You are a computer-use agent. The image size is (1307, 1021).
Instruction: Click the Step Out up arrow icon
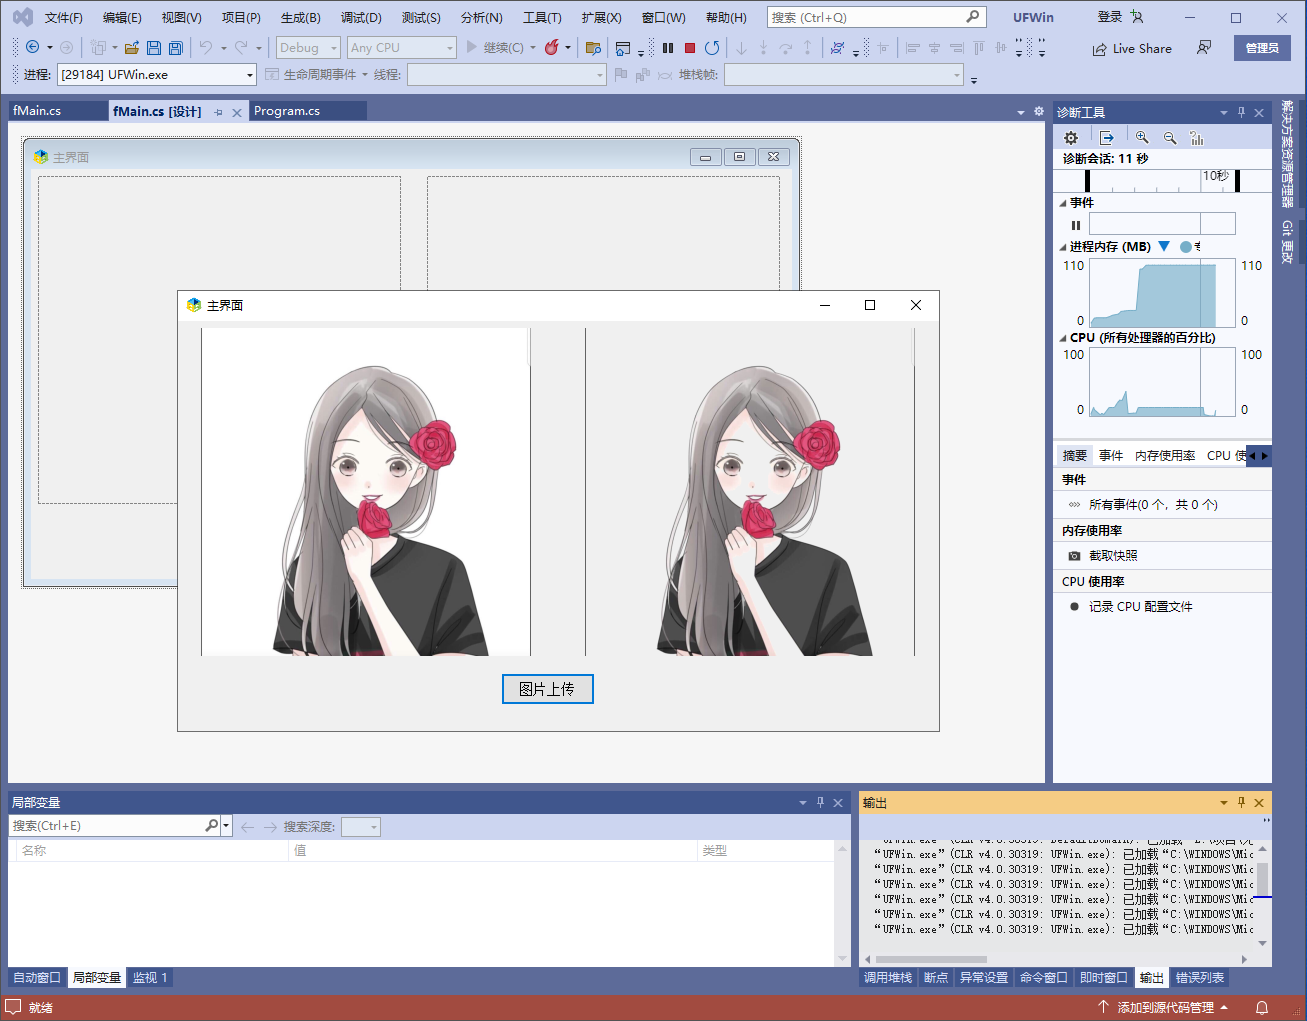pyautogui.click(x=807, y=47)
